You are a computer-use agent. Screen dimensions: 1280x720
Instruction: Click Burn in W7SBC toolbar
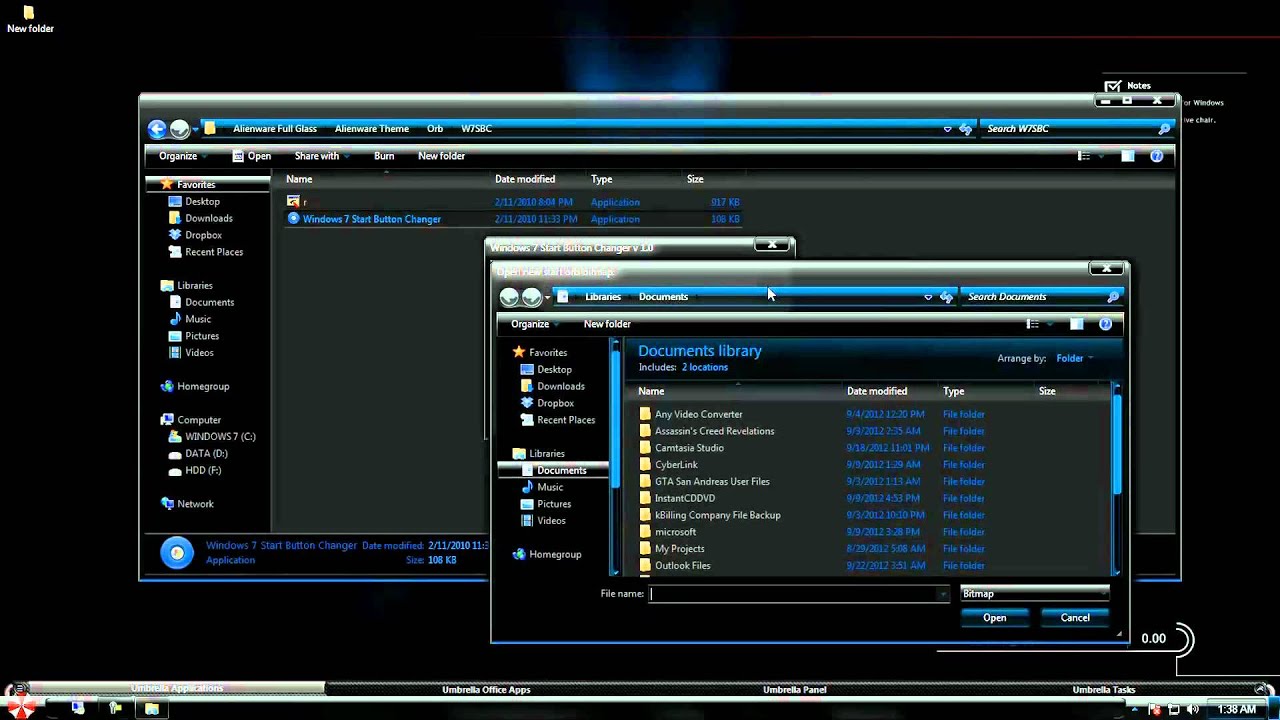384,156
